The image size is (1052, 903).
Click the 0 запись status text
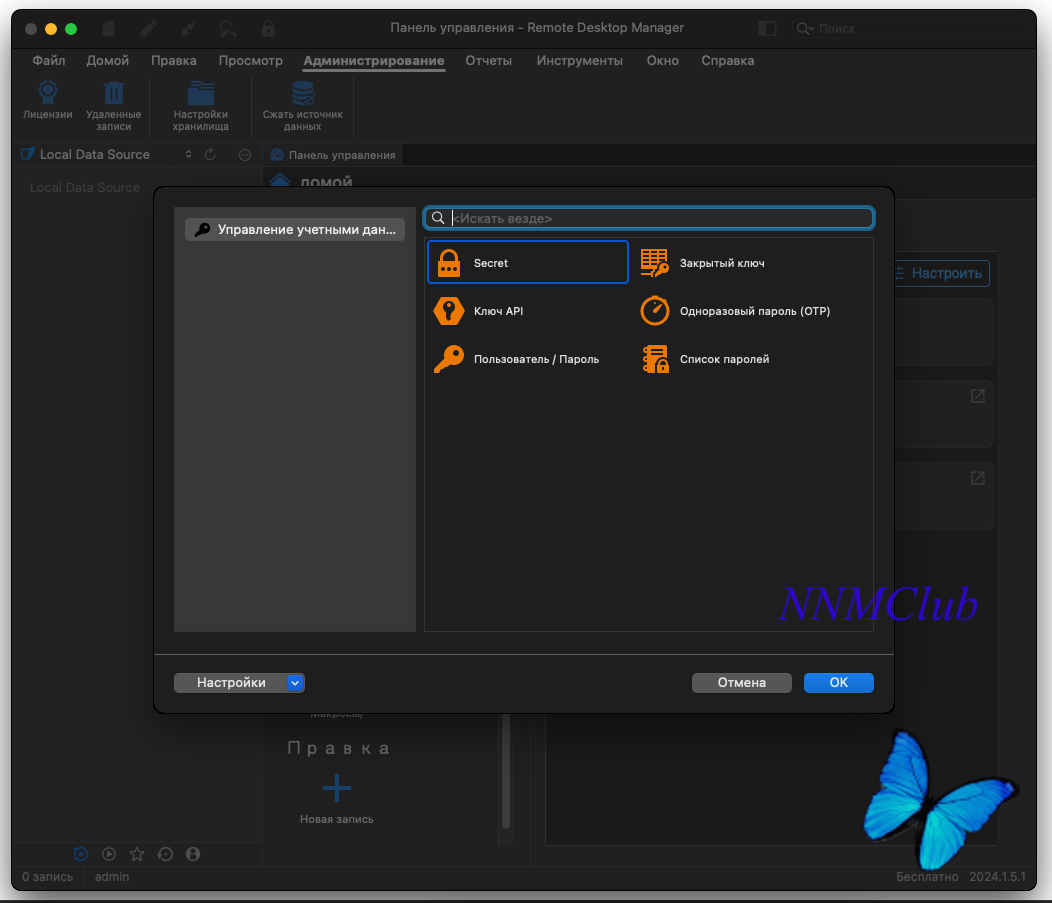point(47,876)
